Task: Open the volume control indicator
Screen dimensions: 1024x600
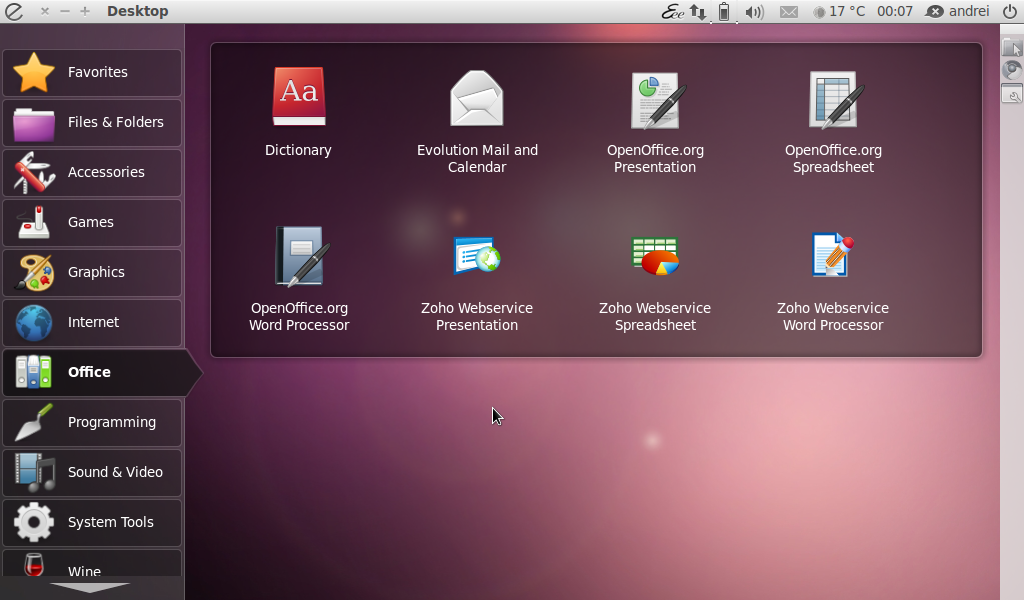Action: coord(754,12)
